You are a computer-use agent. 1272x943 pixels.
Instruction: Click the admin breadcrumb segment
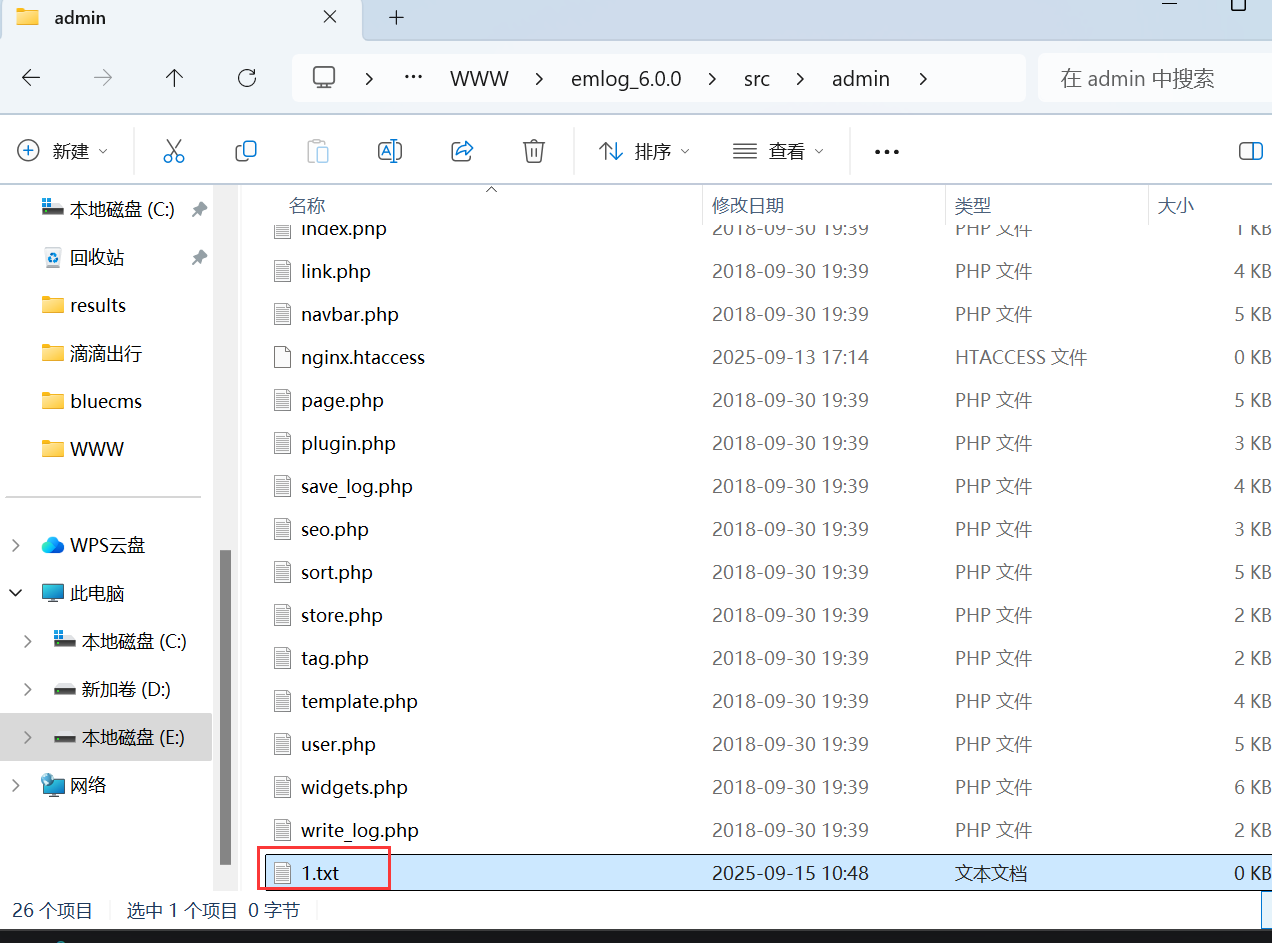click(861, 79)
